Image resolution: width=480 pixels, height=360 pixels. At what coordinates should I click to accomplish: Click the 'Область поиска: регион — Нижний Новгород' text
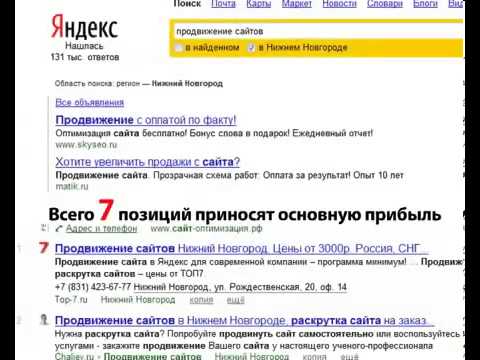[x=139, y=83]
